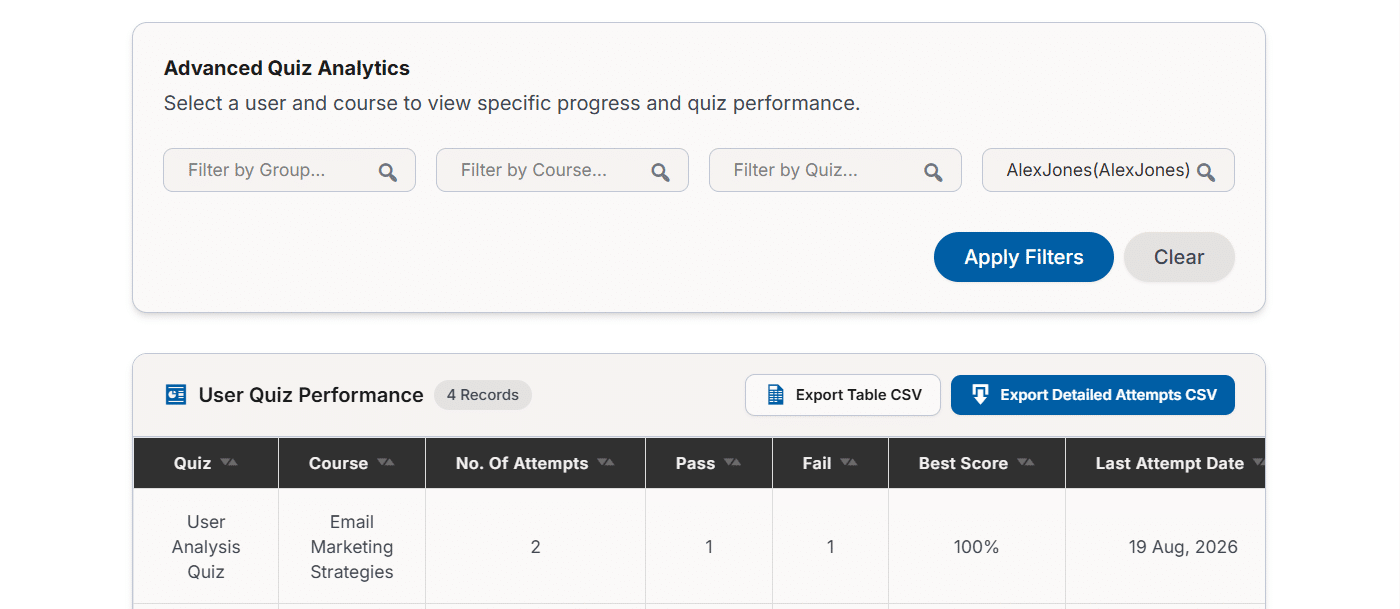
Task: Sort by Fail column arrows
Action: tap(849, 462)
